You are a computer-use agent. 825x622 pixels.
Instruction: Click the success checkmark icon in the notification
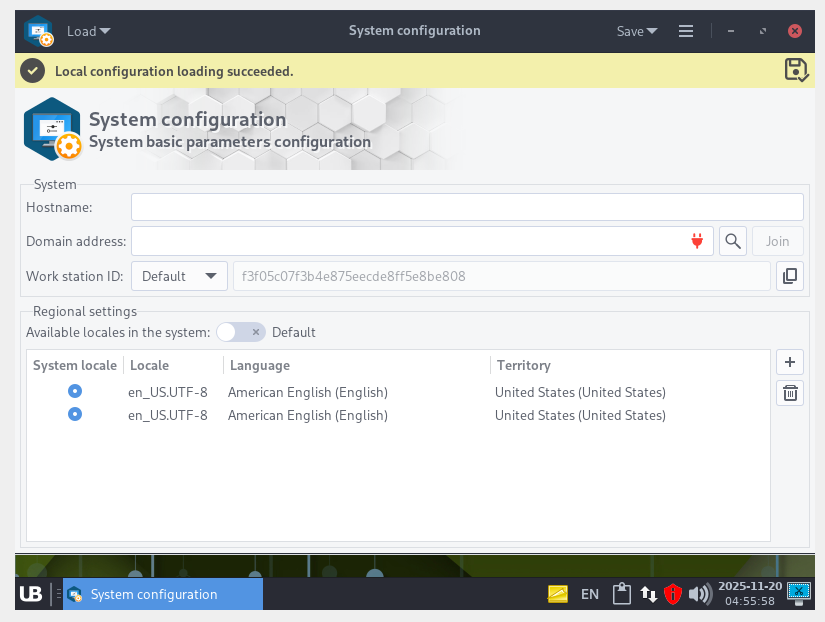pyautogui.click(x=33, y=71)
